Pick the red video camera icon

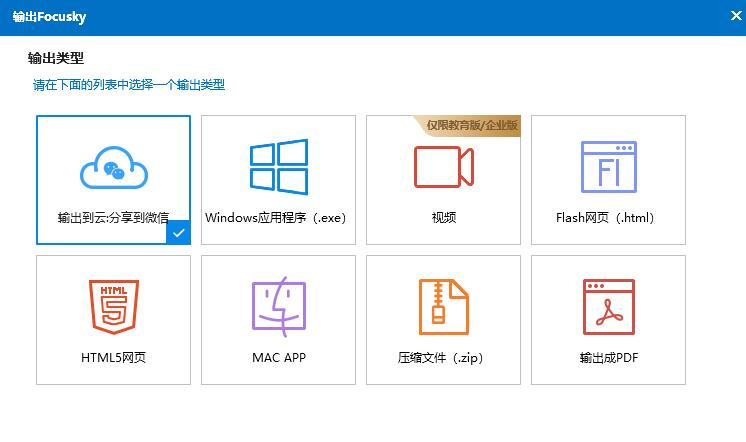pos(443,167)
